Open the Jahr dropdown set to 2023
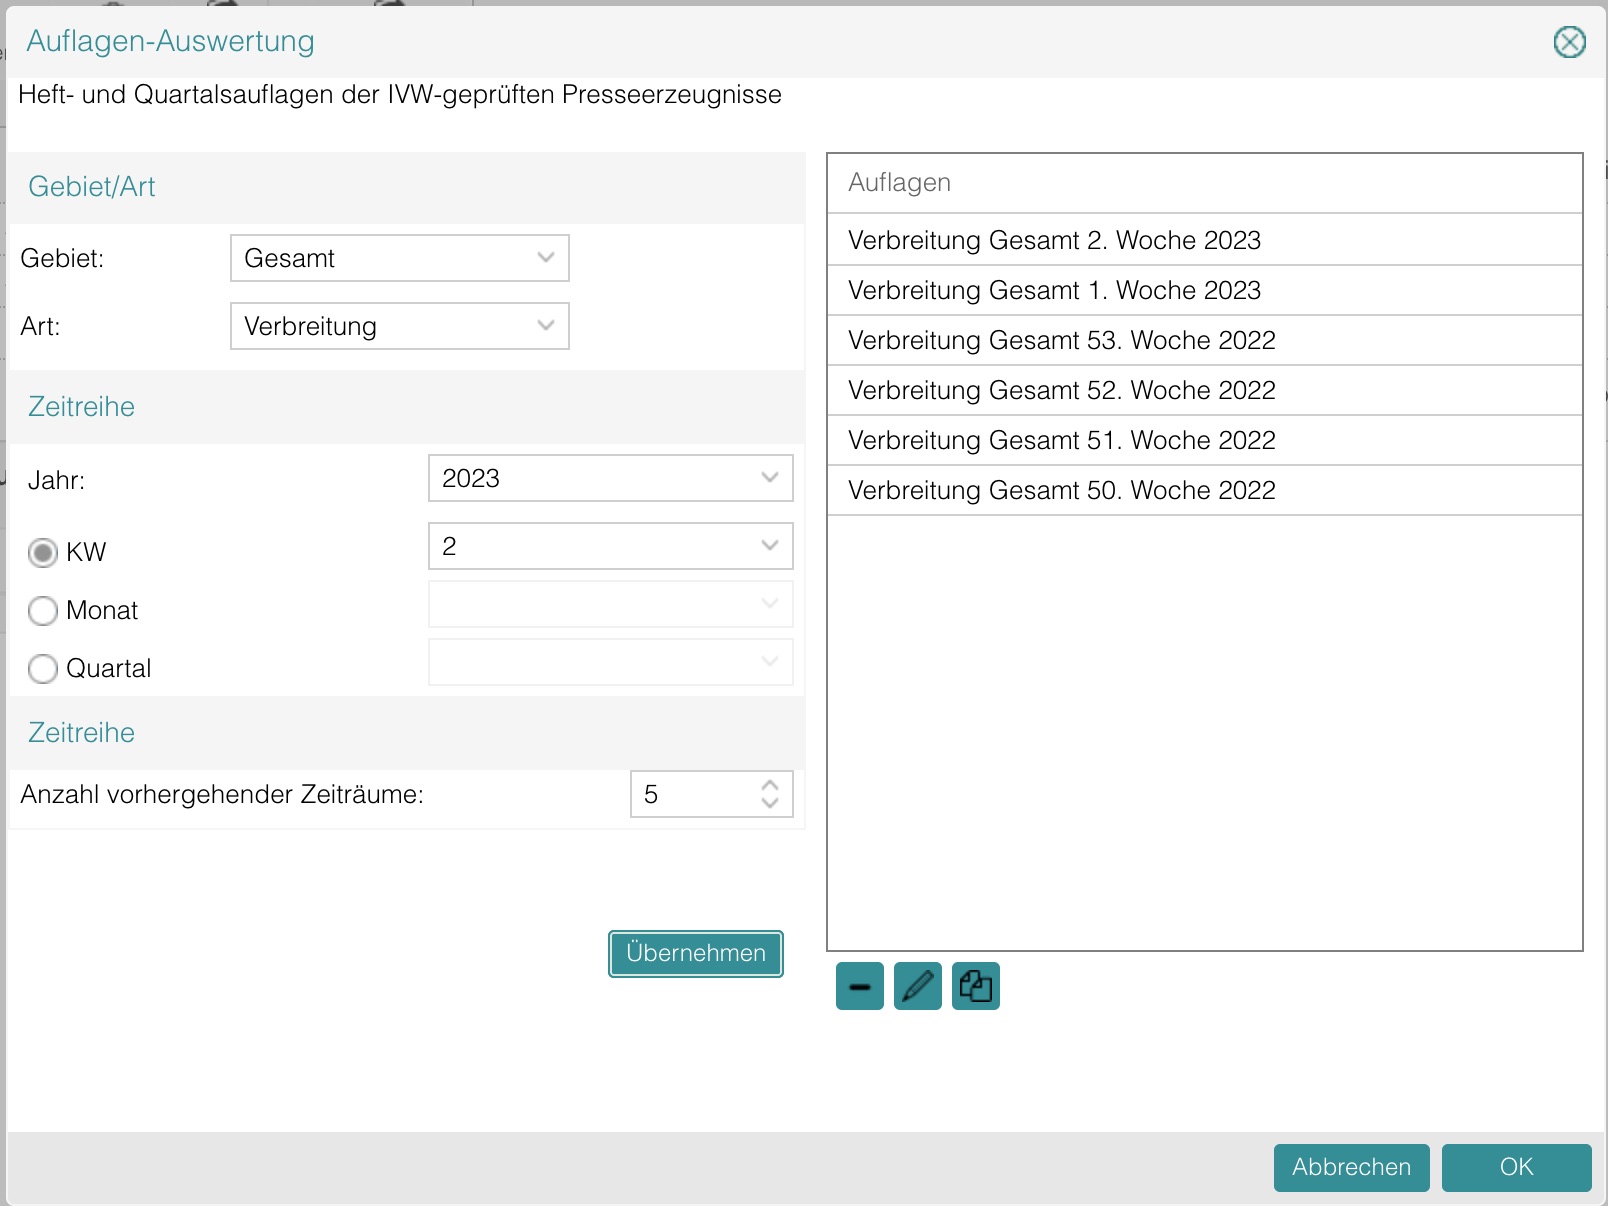The image size is (1608, 1206). click(x=610, y=478)
